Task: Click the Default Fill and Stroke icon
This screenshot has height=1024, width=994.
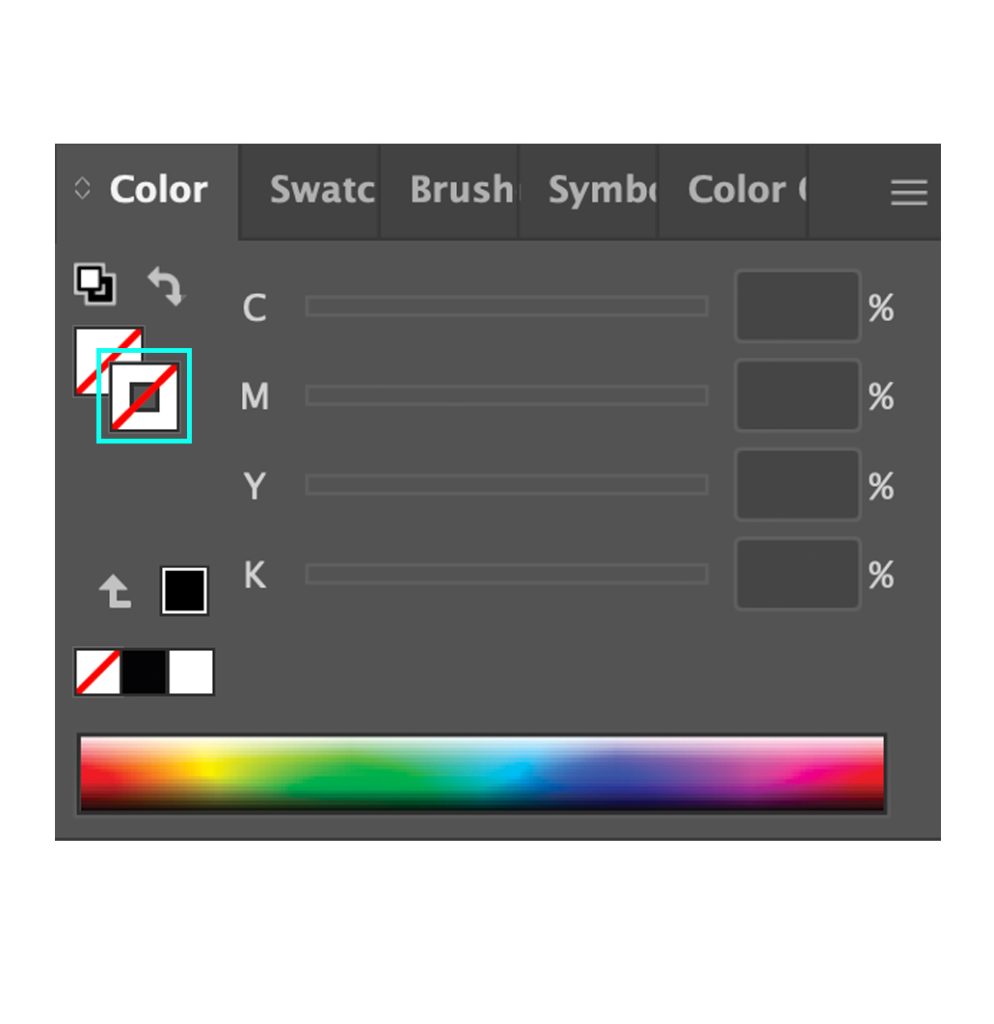Action: click(95, 283)
